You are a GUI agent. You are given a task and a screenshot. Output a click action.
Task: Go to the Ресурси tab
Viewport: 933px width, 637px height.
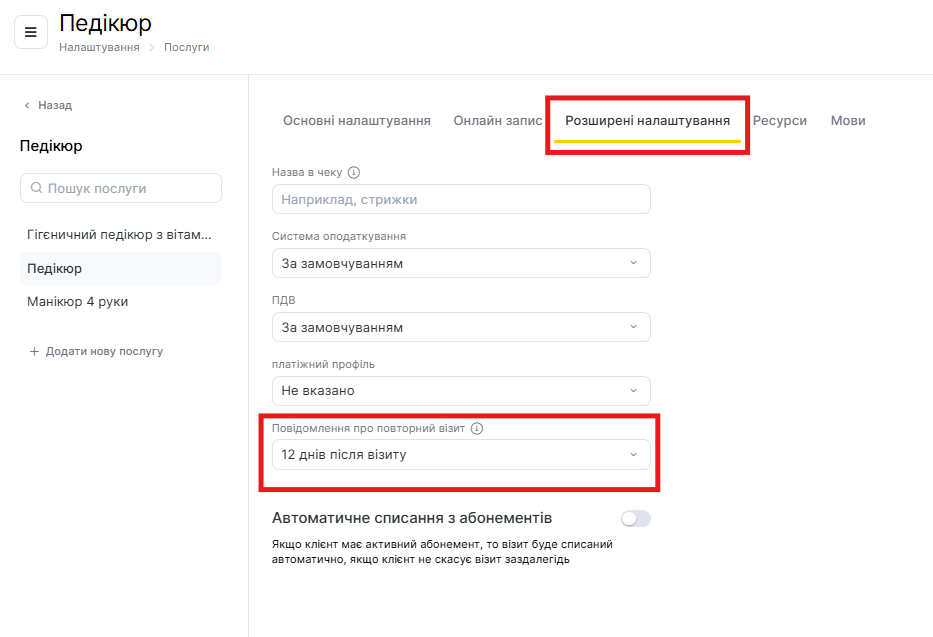point(780,120)
